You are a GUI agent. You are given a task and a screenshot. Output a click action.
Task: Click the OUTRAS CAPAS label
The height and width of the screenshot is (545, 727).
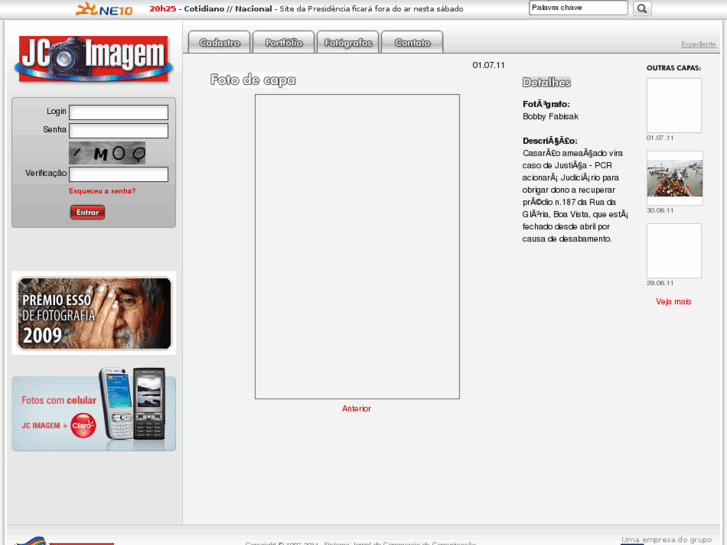point(674,68)
